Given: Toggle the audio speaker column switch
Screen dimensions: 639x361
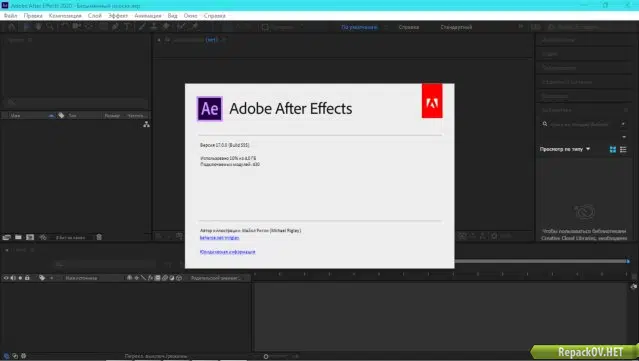Looking at the screenshot, I should tap(13, 278).
